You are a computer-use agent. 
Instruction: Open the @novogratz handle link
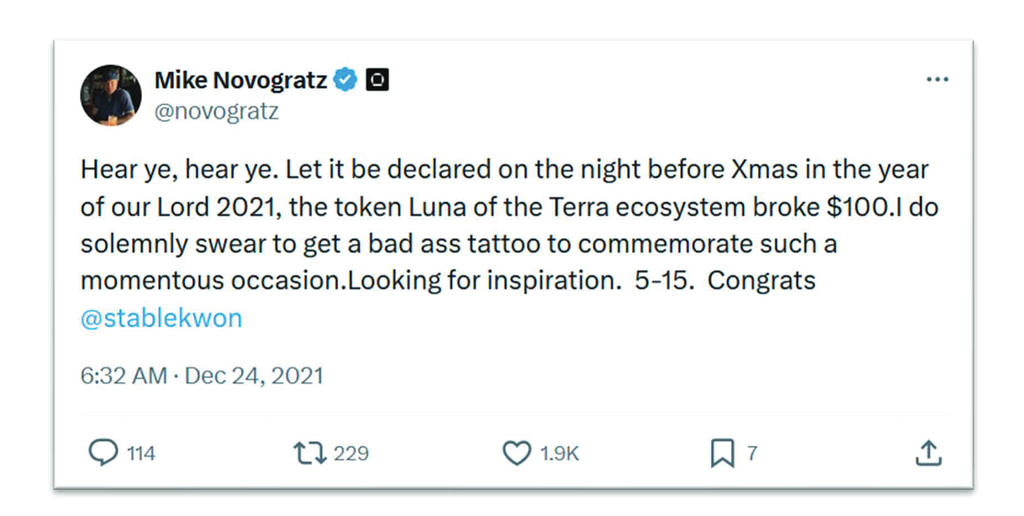point(216,112)
